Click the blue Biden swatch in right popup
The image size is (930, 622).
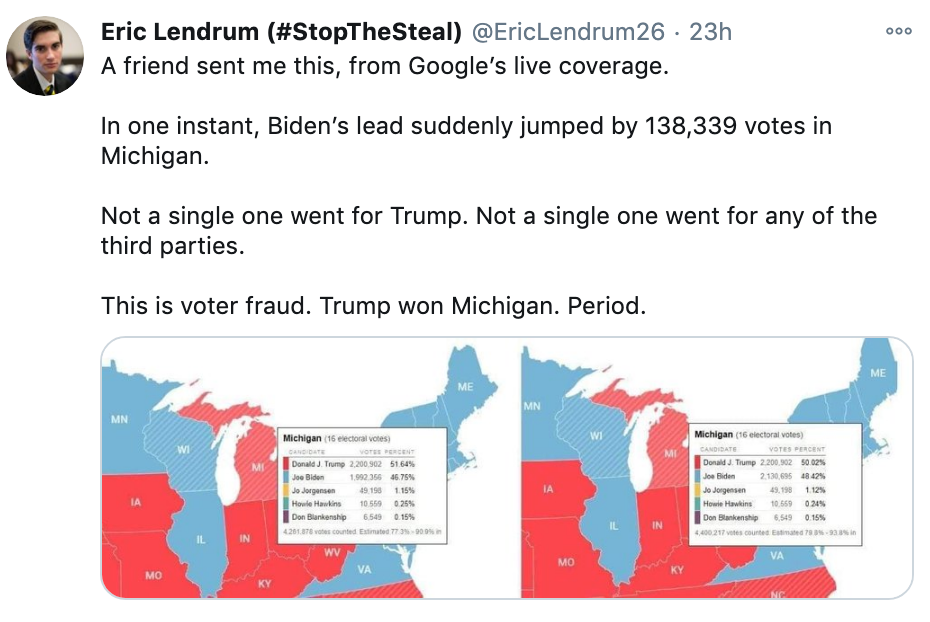(698, 476)
